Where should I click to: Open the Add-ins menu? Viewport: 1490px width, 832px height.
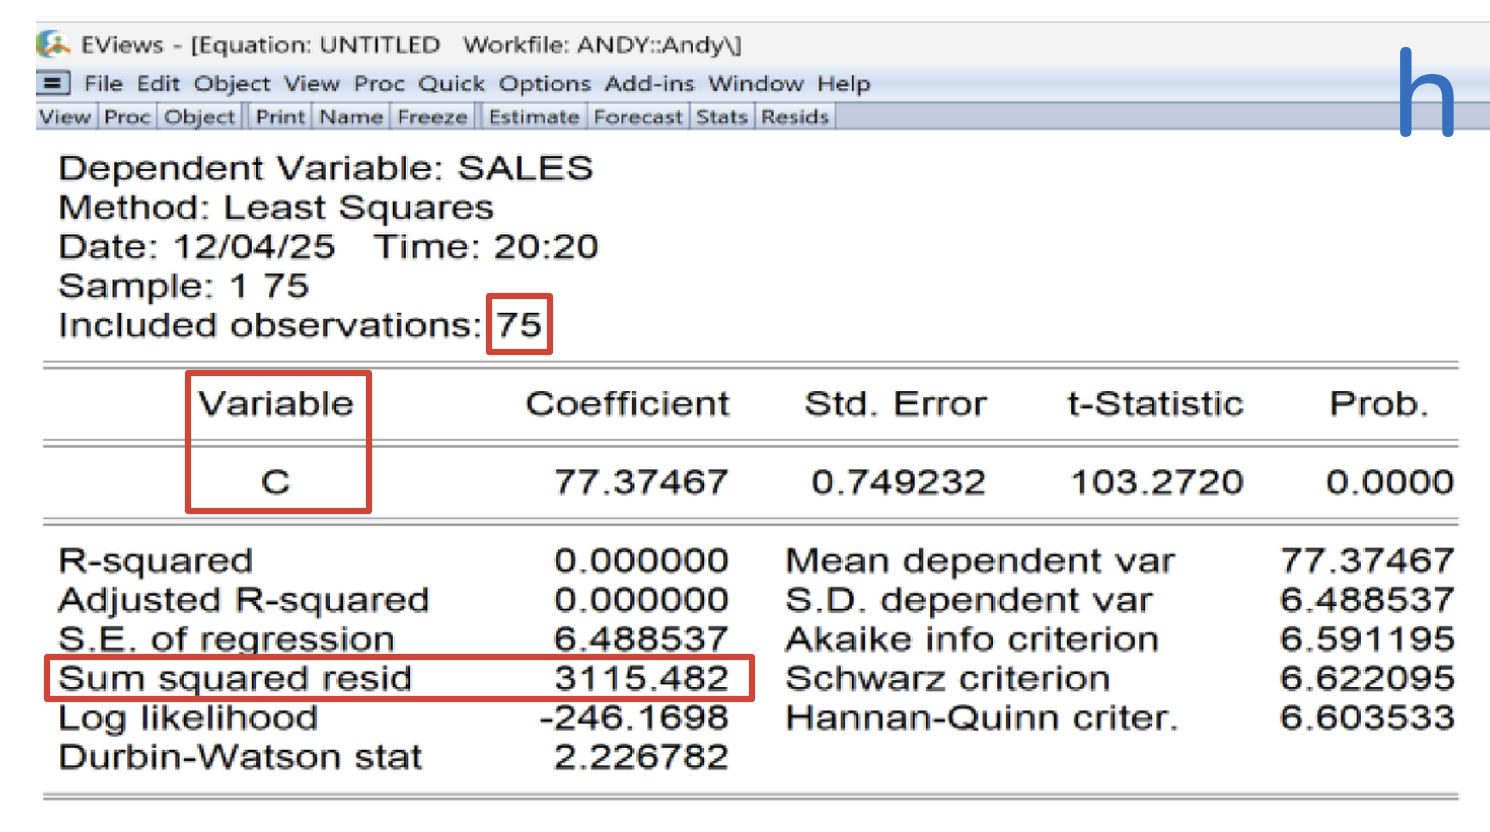click(649, 84)
